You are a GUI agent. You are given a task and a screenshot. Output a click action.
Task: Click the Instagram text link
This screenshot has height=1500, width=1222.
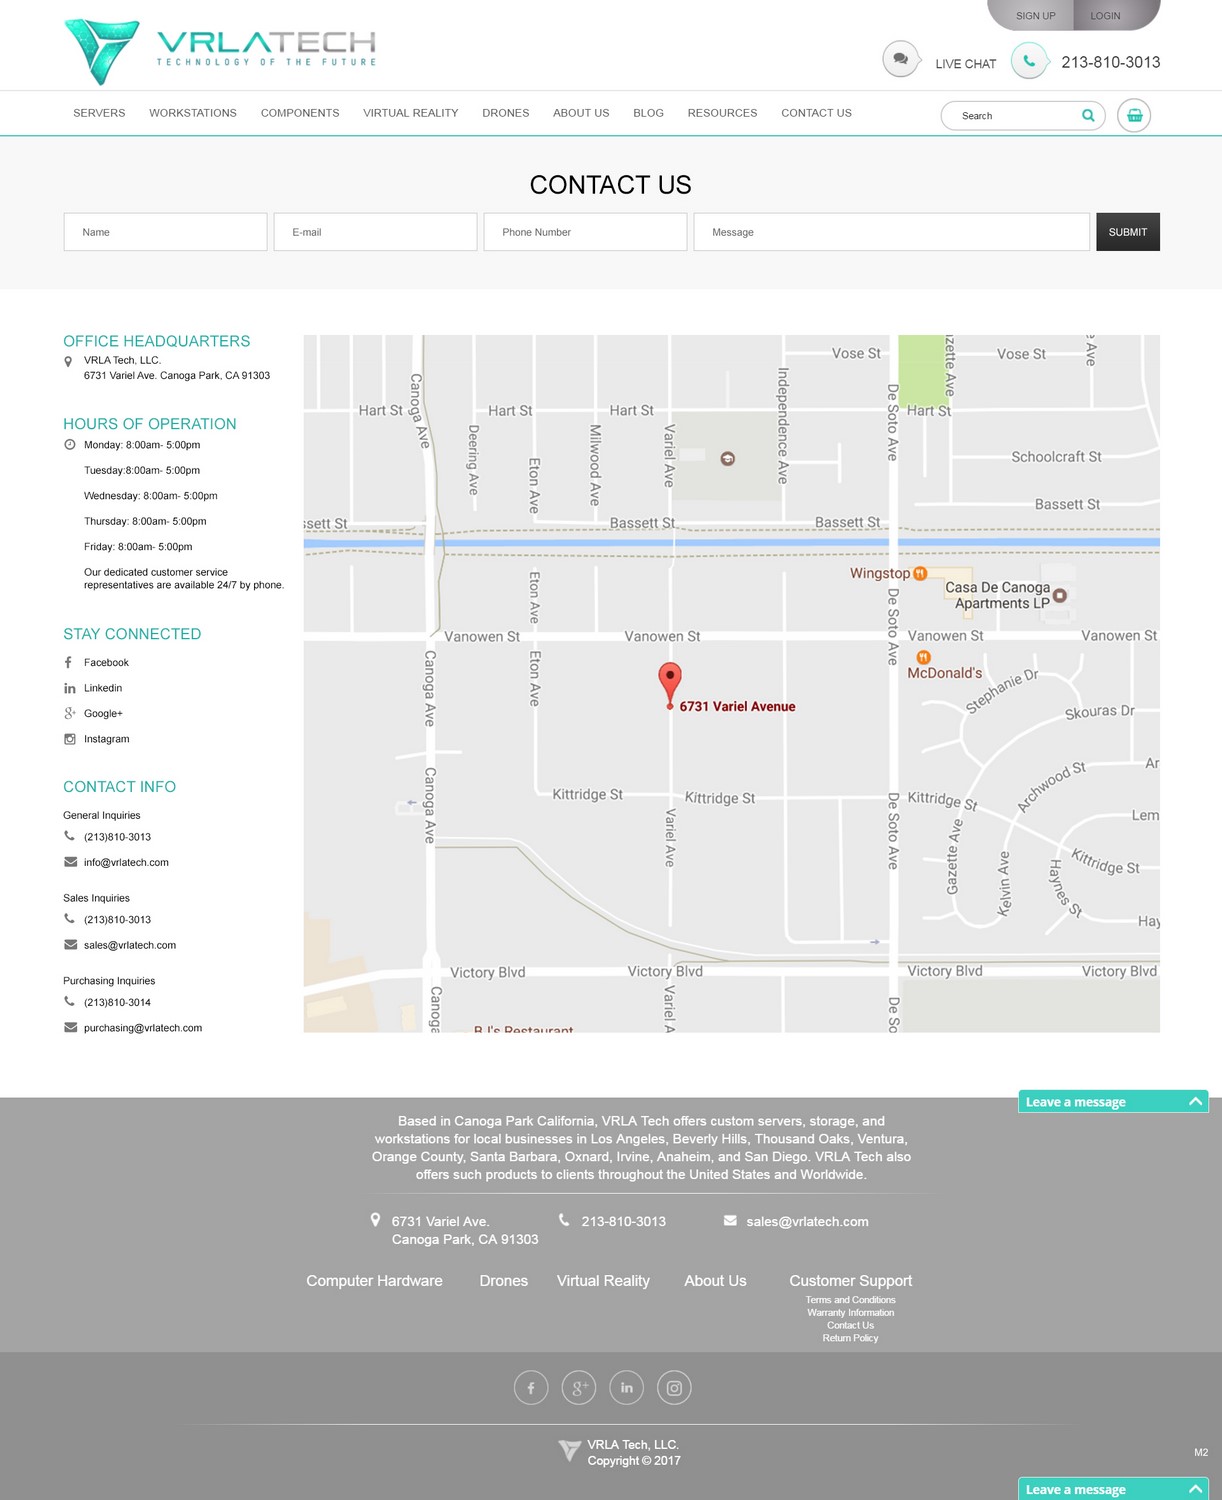106,739
